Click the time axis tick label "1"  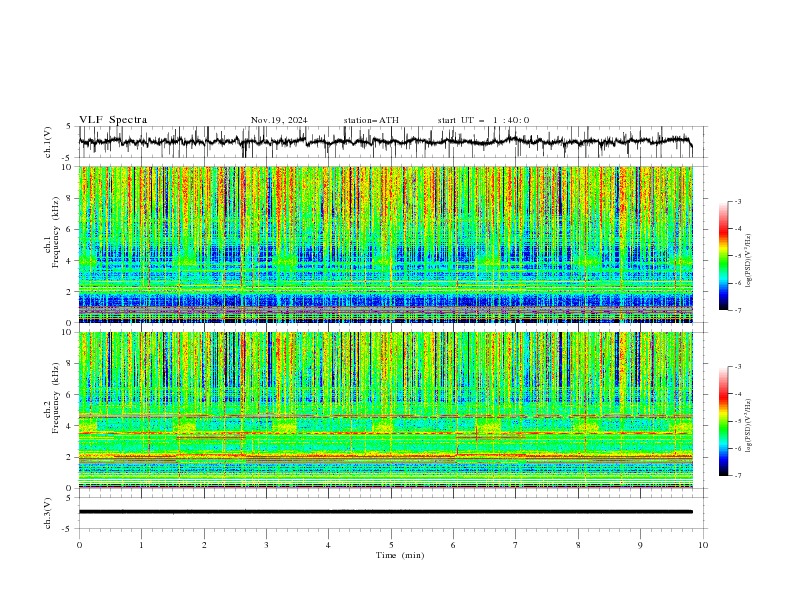click(141, 545)
